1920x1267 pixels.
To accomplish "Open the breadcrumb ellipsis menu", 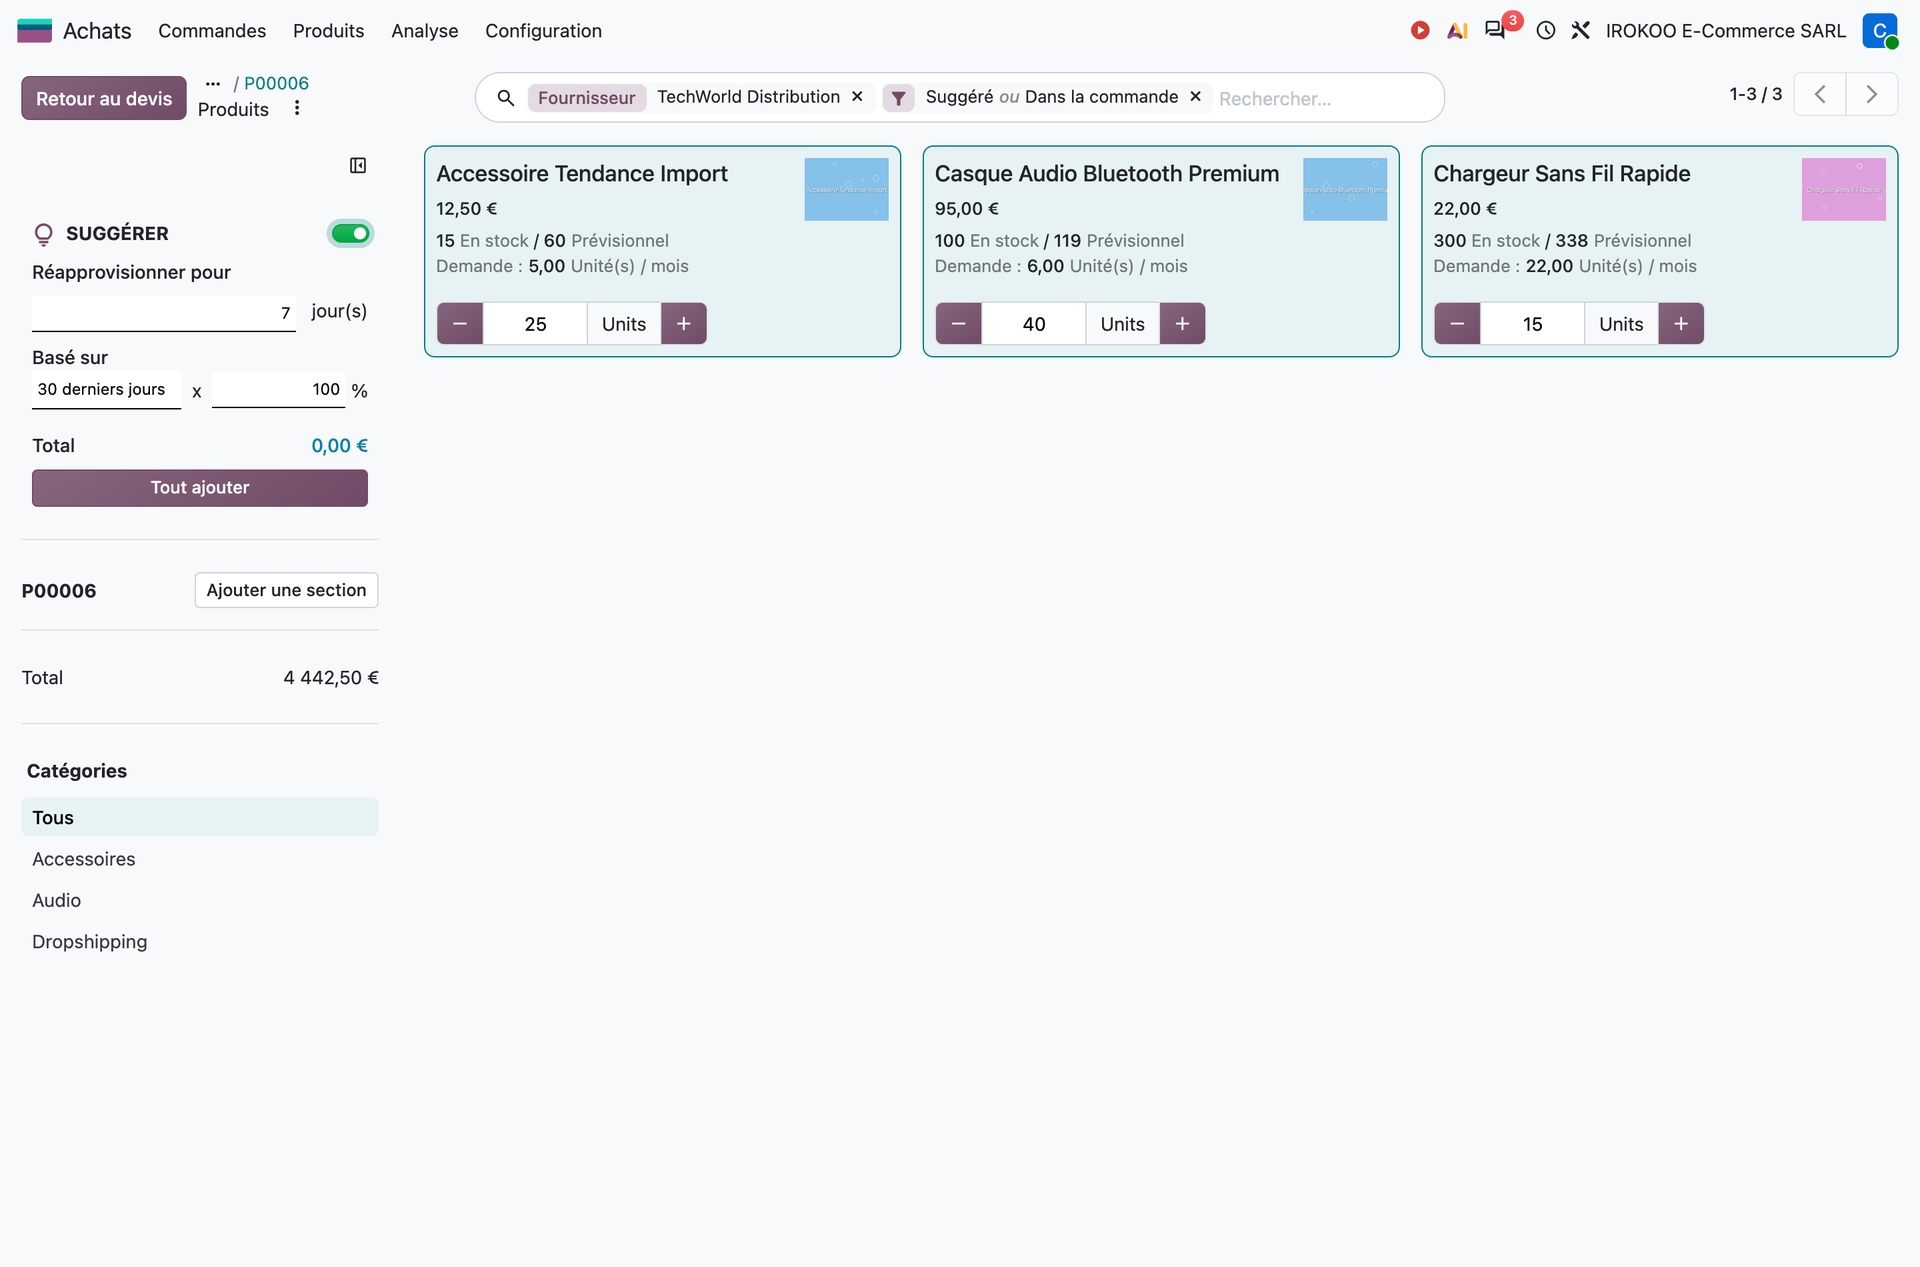I will 213,84.
